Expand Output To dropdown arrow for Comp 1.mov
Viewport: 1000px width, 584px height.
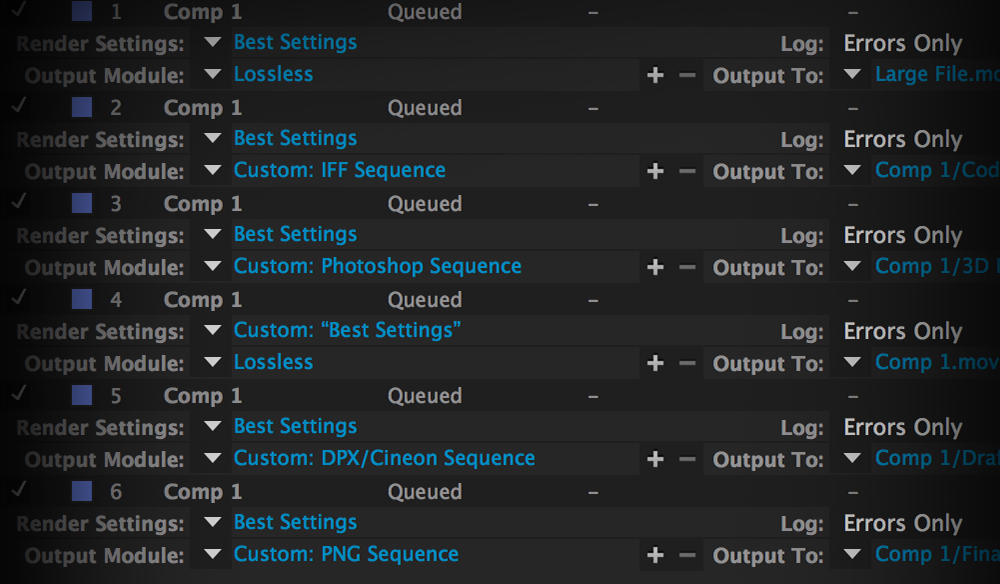852,363
